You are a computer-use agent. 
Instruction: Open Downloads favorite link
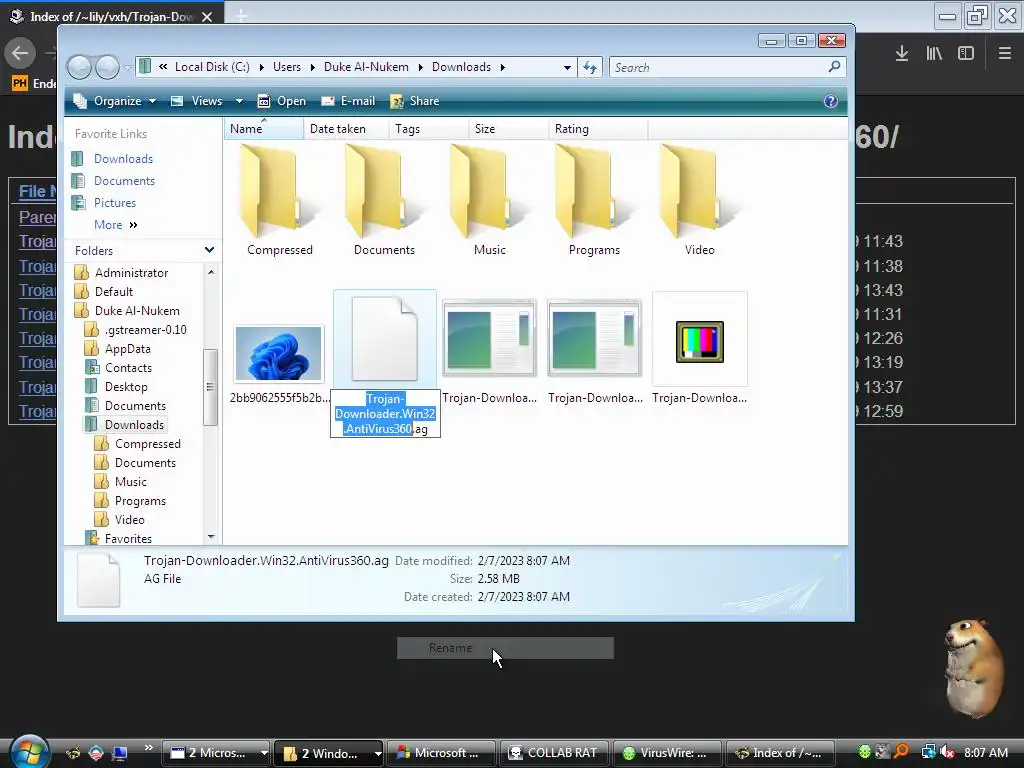click(123, 159)
